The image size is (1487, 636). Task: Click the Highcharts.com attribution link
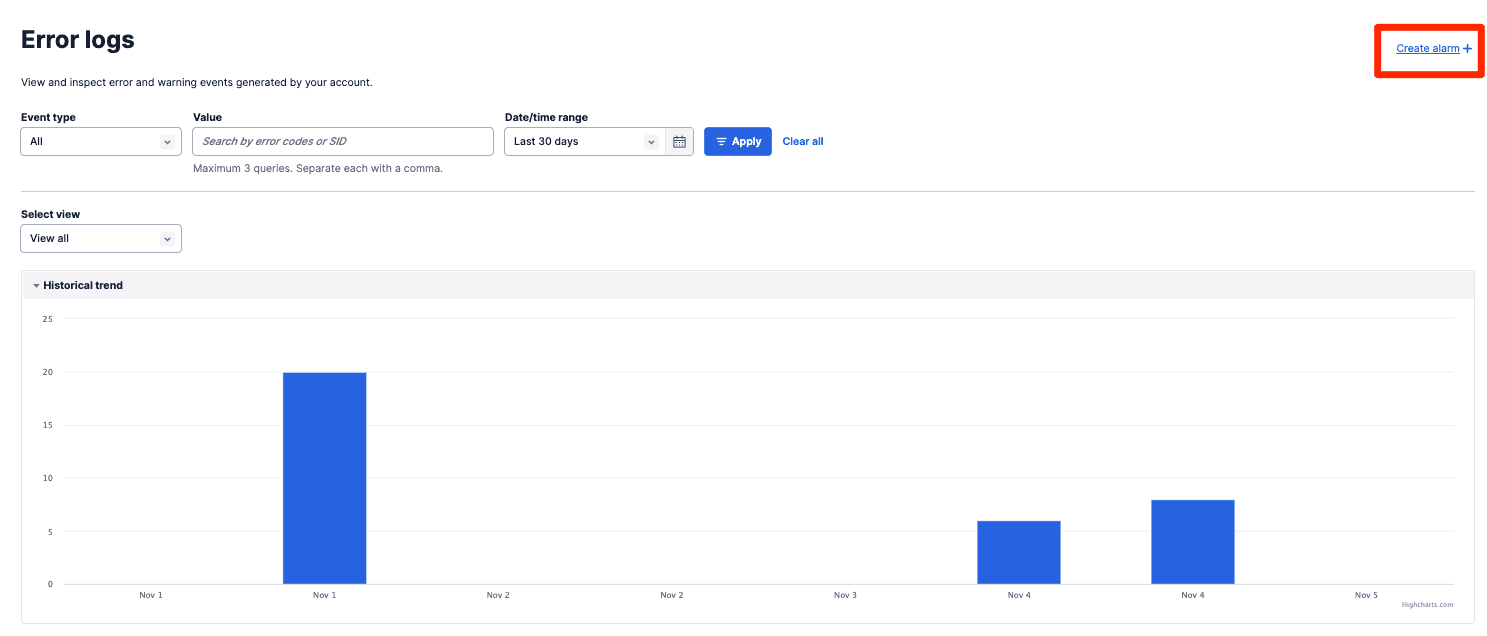coord(1427,604)
